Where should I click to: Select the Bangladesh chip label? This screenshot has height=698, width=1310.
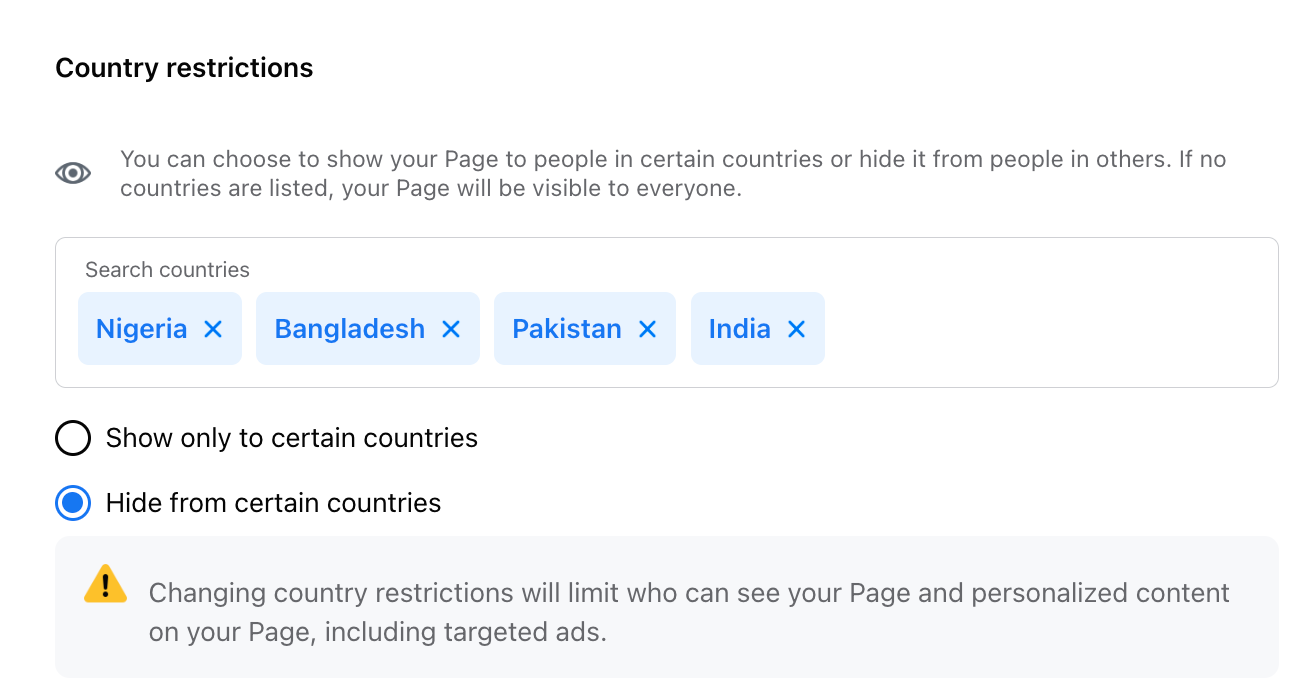click(349, 329)
